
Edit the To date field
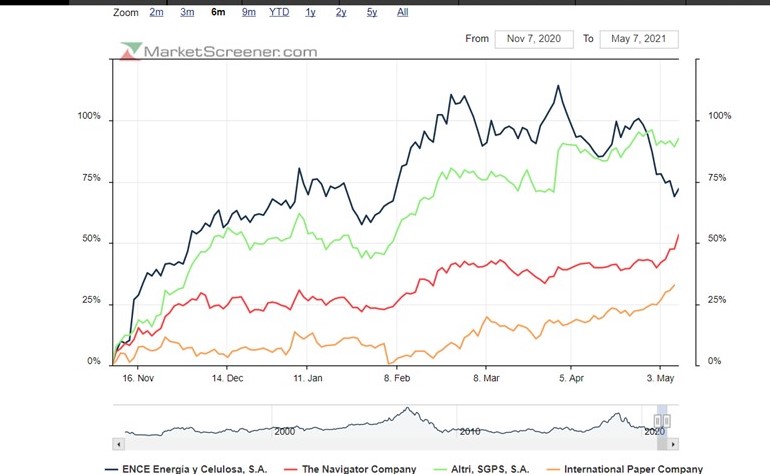coord(639,39)
